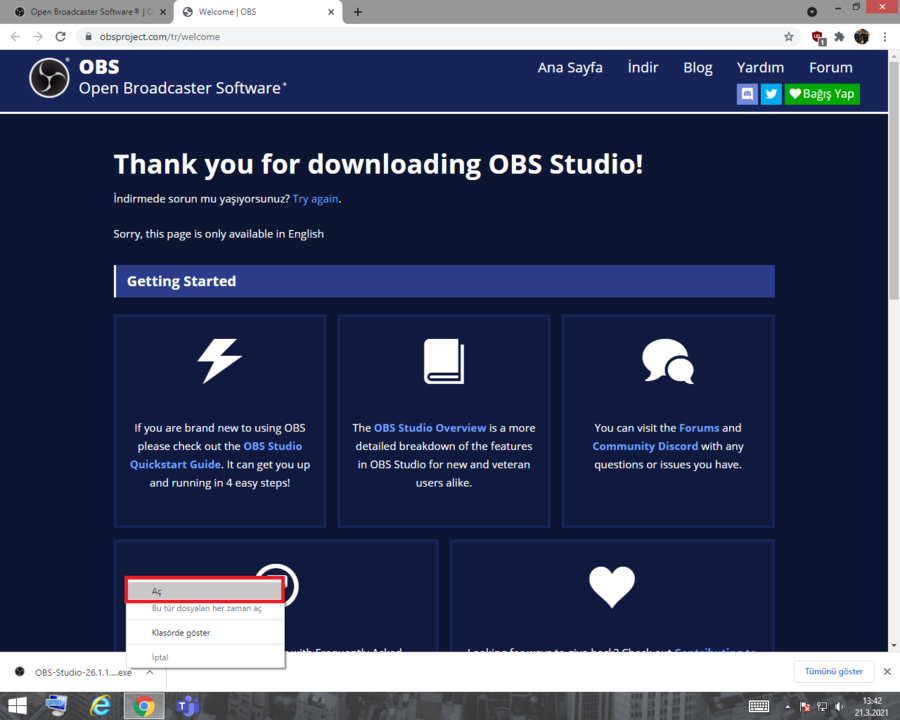Image resolution: width=900 pixels, height=720 pixels.
Task: Open Internet Explorer from taskbar
Action: (x=100, y=706)
